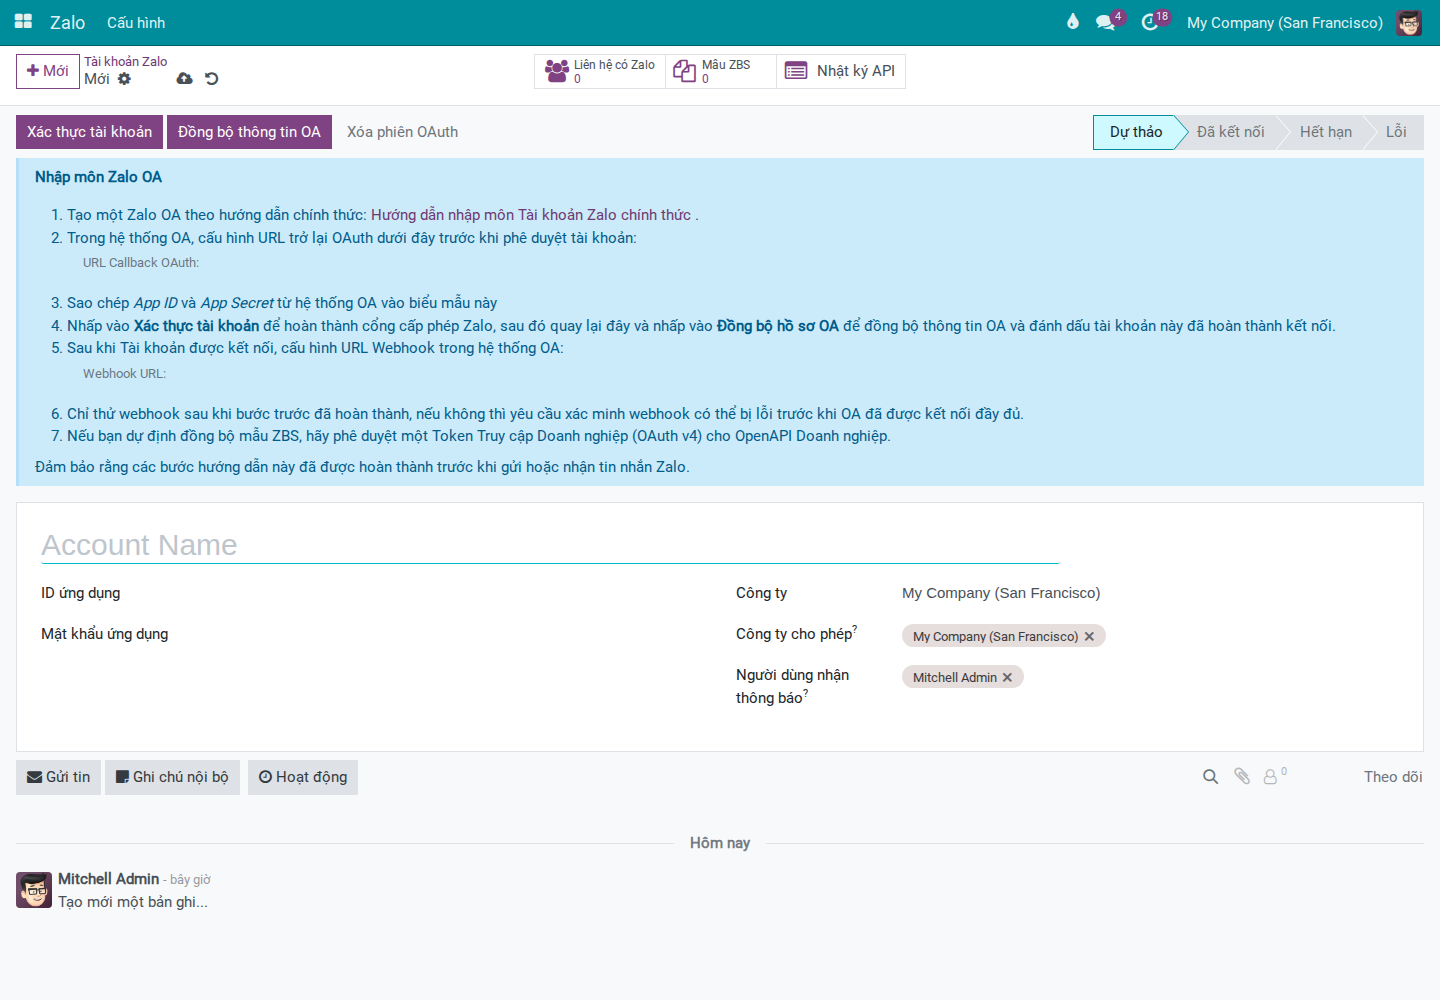
Task: Click Gửi tin chatter button
Action: [x=58, y=777]
